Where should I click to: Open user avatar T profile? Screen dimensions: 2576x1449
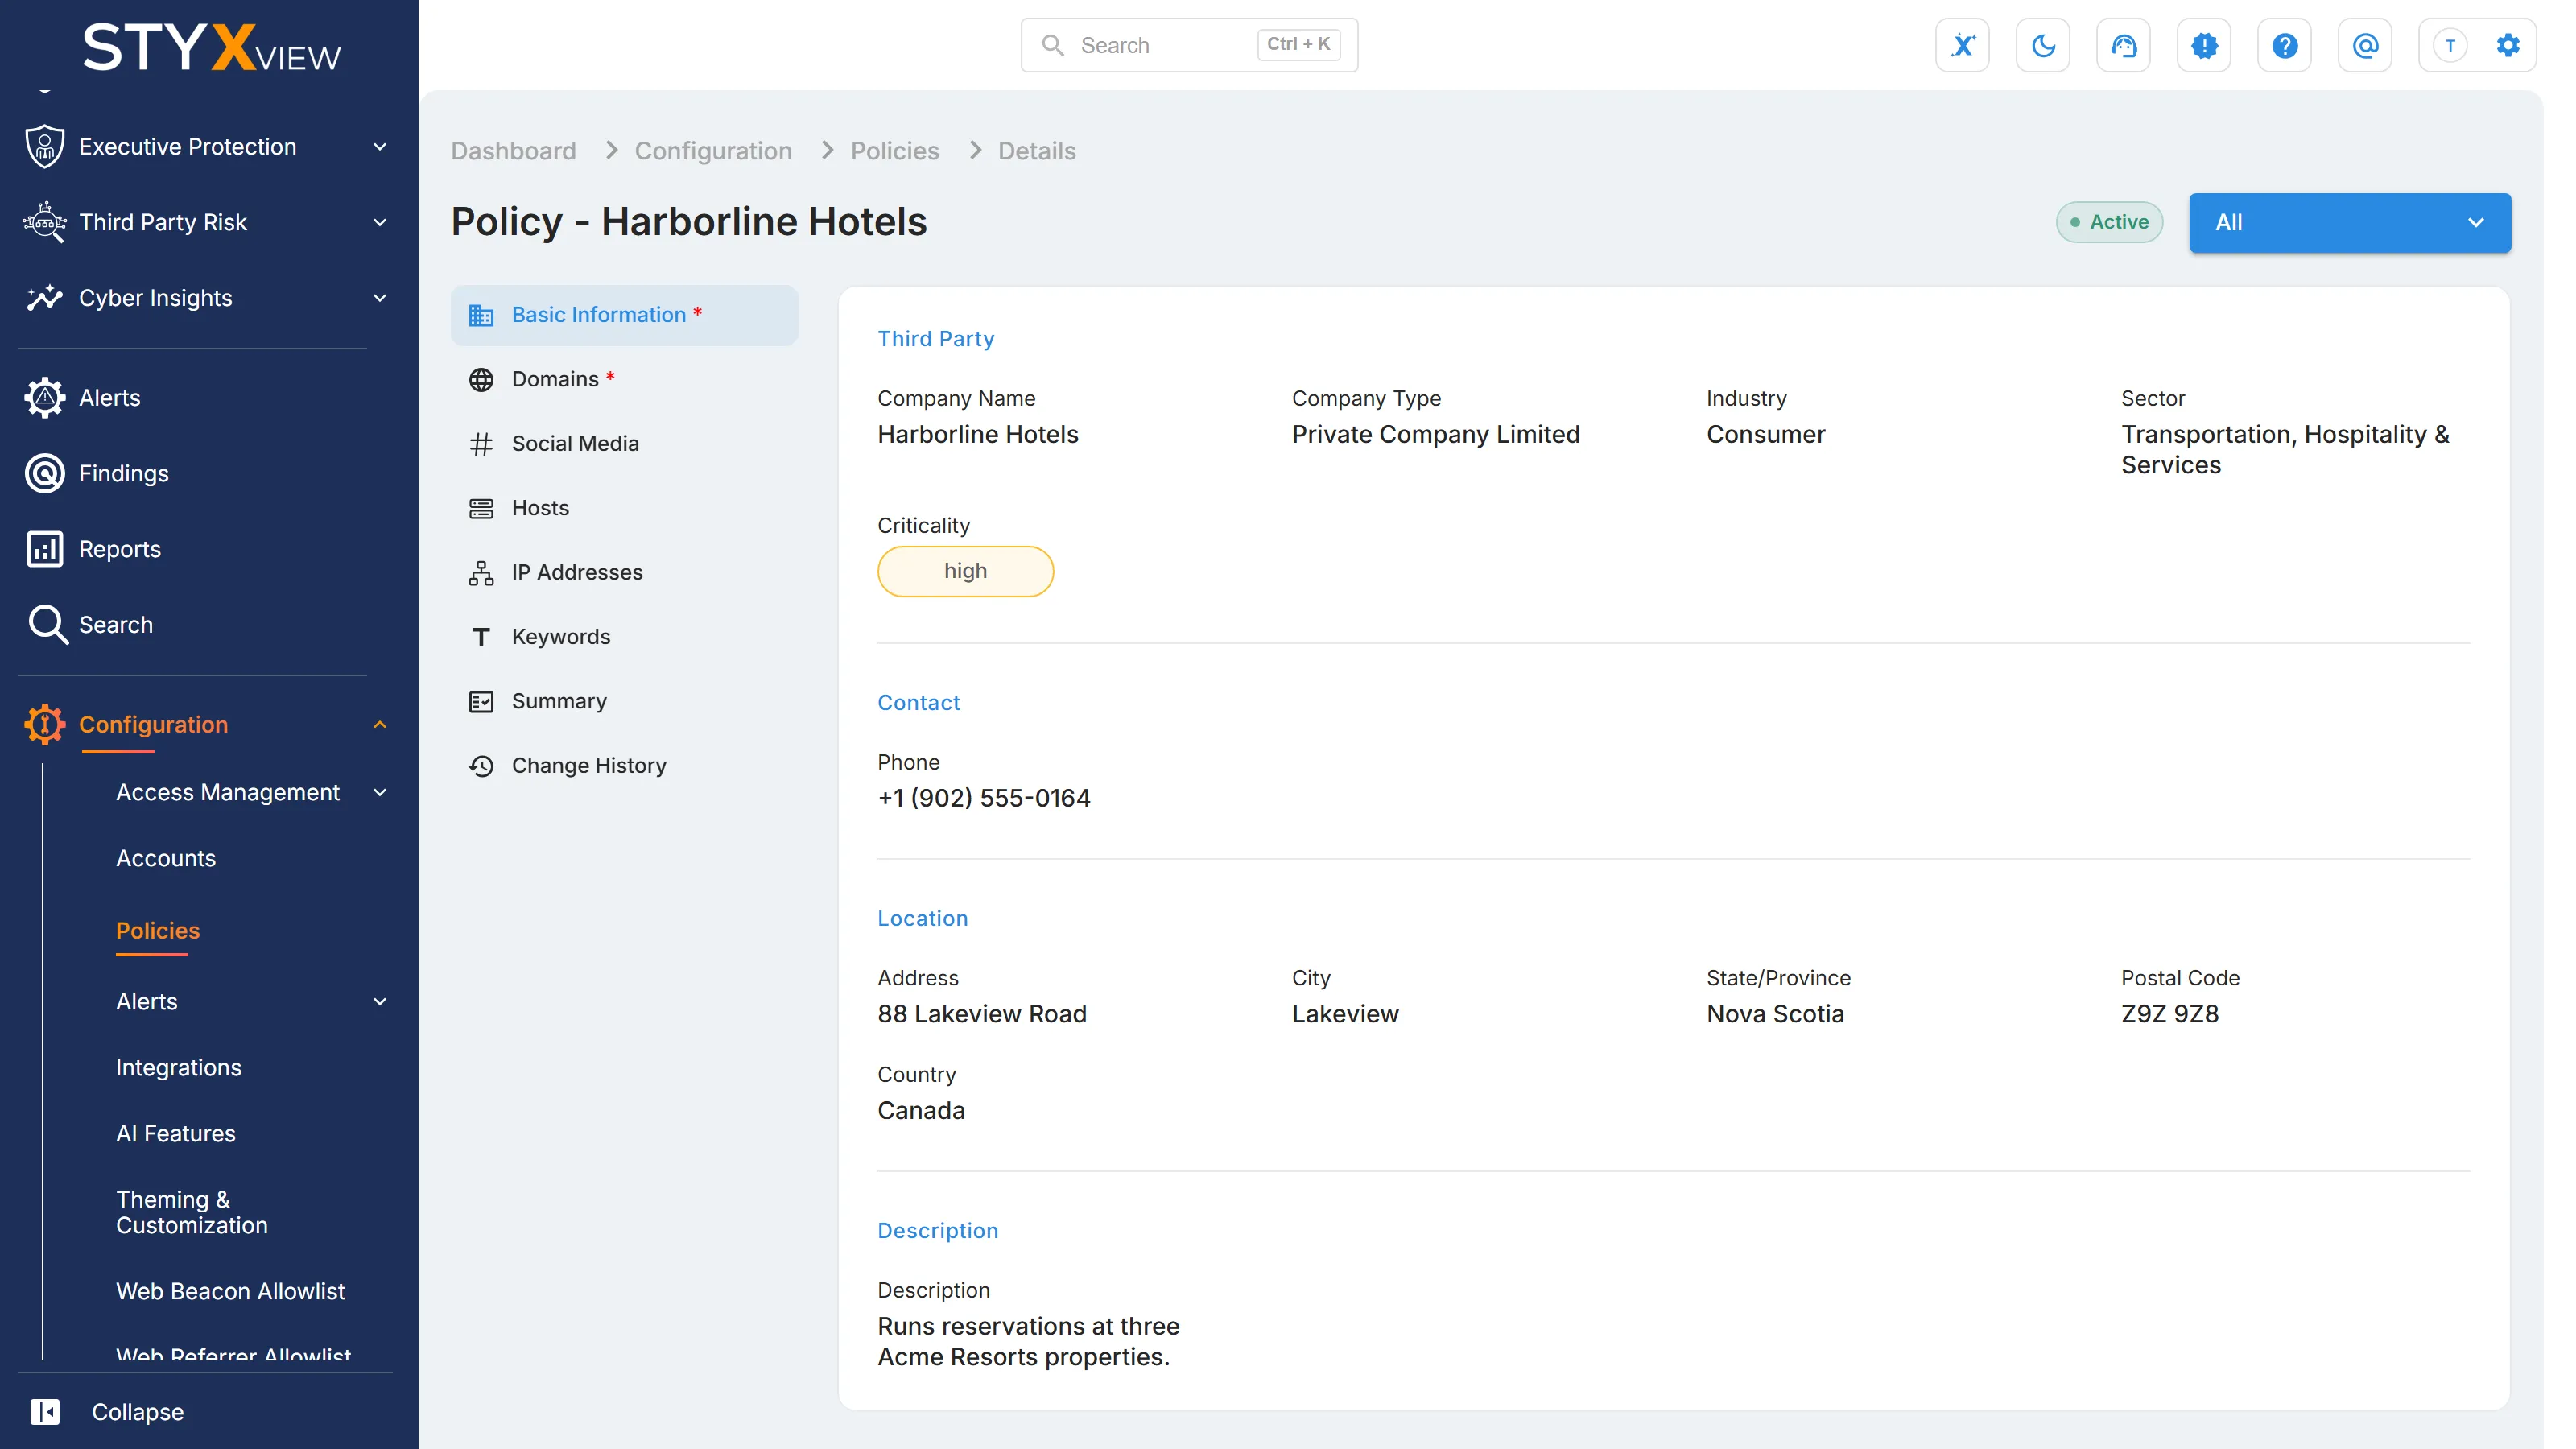(x=2450, y=45)
